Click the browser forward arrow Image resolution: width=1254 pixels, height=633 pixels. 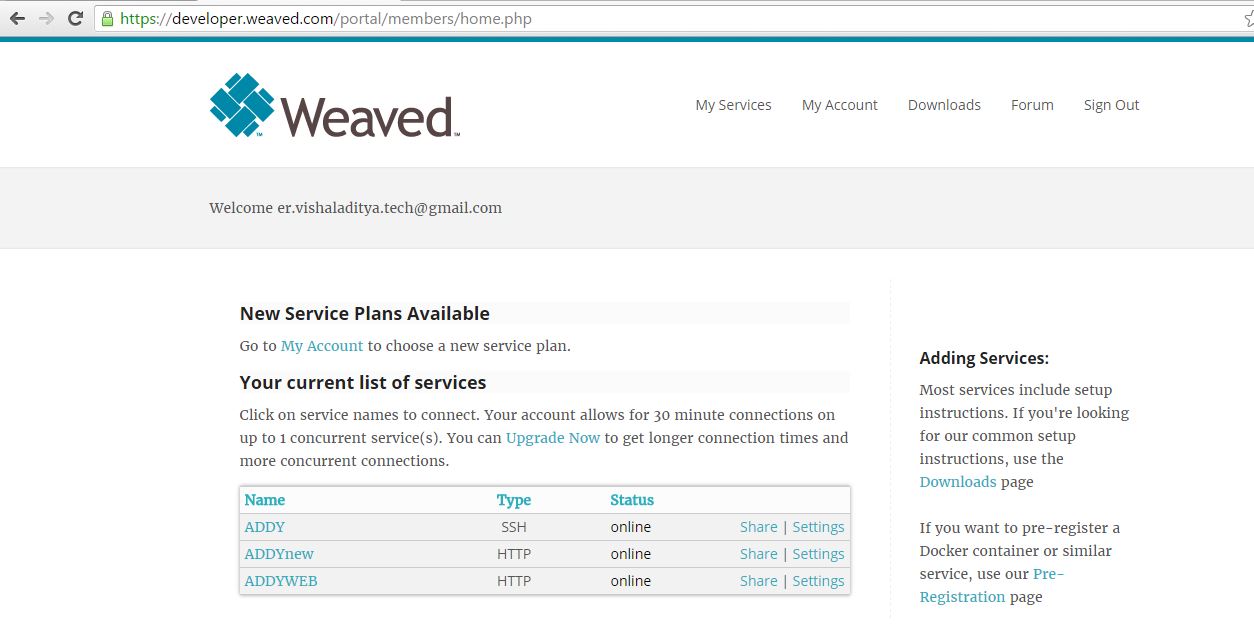coord(45,17)
